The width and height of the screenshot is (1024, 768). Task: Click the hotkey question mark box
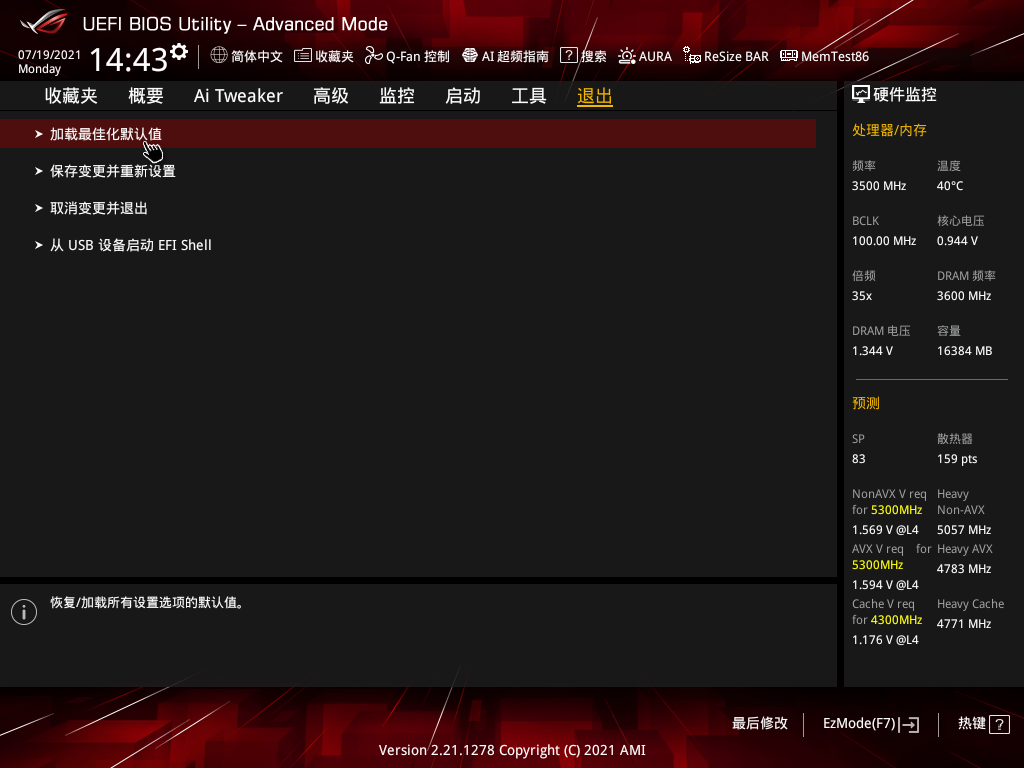click(x=999, y=724)
